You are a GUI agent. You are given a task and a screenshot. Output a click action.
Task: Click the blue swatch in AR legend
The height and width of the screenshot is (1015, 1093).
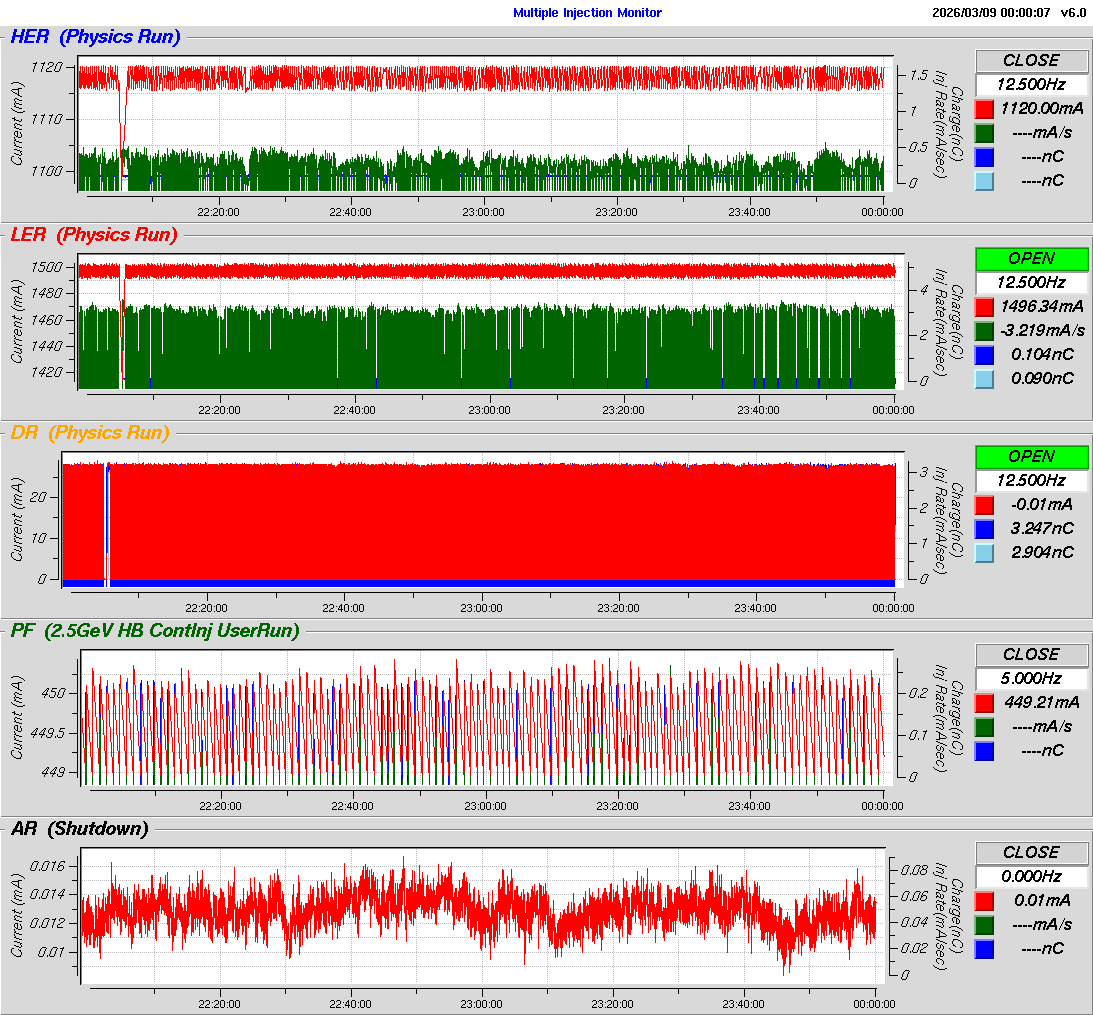pos(985,949)
